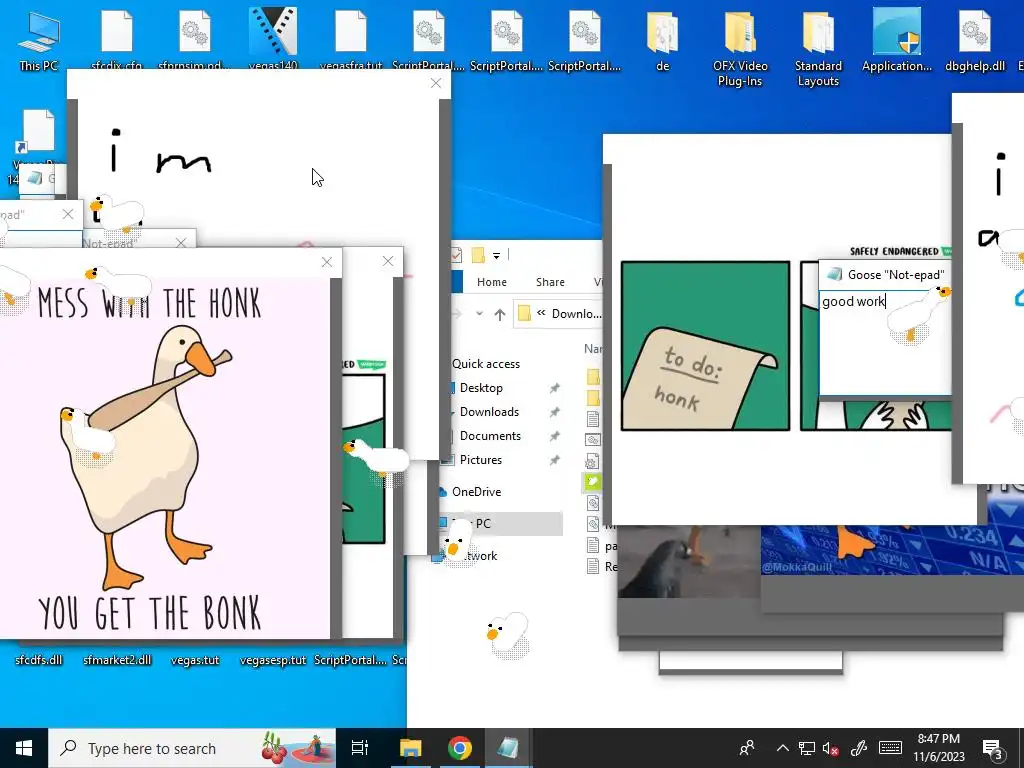Click in the Windows taskbar search box

pos(192,748)
